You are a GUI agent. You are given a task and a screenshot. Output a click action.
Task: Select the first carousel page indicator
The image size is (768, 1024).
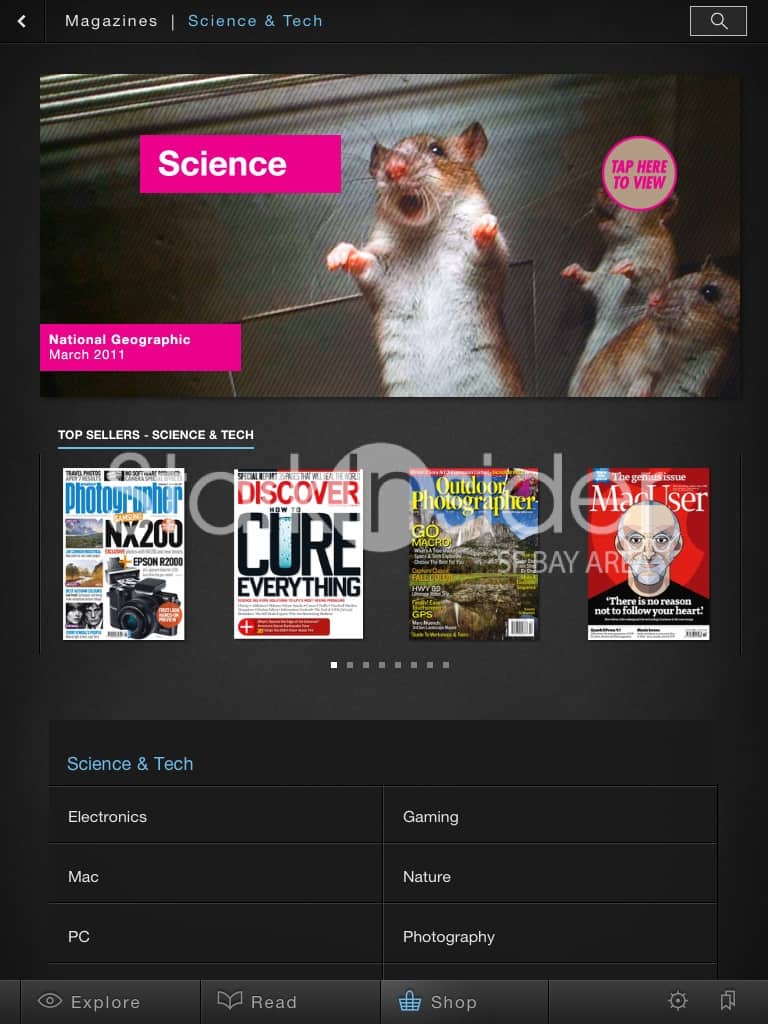pyautogui.click(x=334, y=665)
